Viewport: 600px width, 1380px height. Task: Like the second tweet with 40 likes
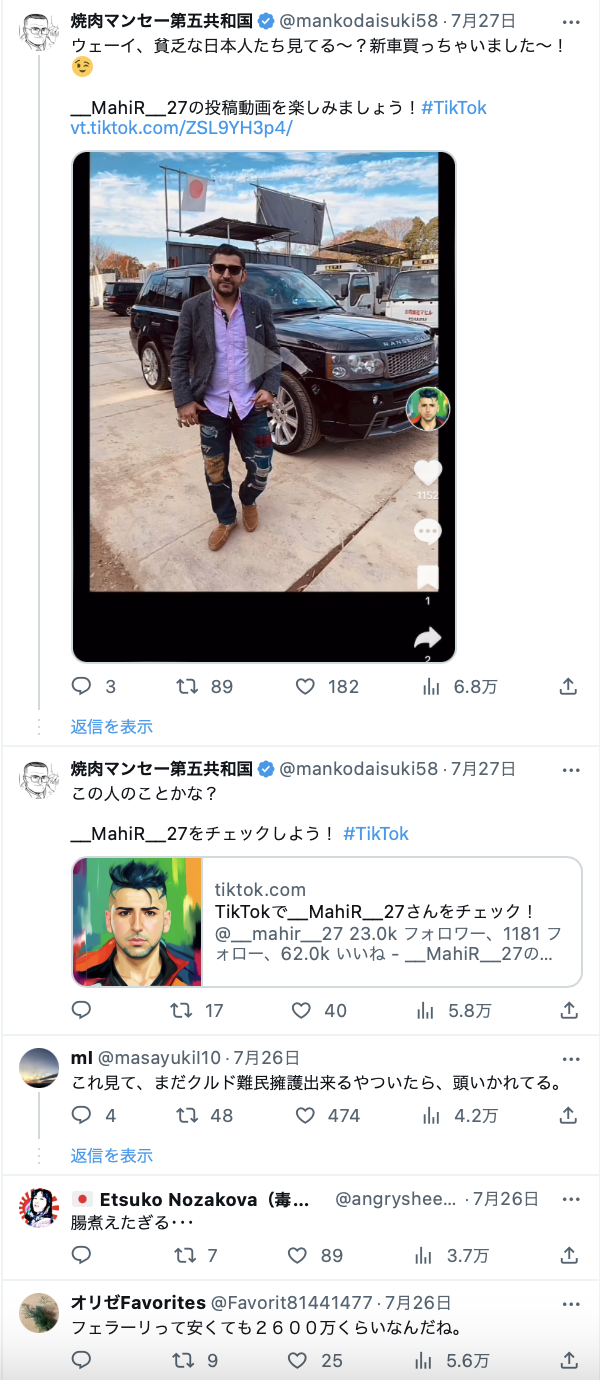click(x=301, y=1010)
